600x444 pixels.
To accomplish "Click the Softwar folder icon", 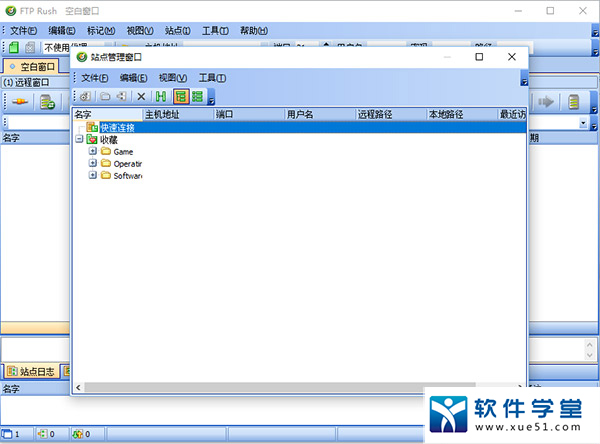I will [x=106, y=175].
